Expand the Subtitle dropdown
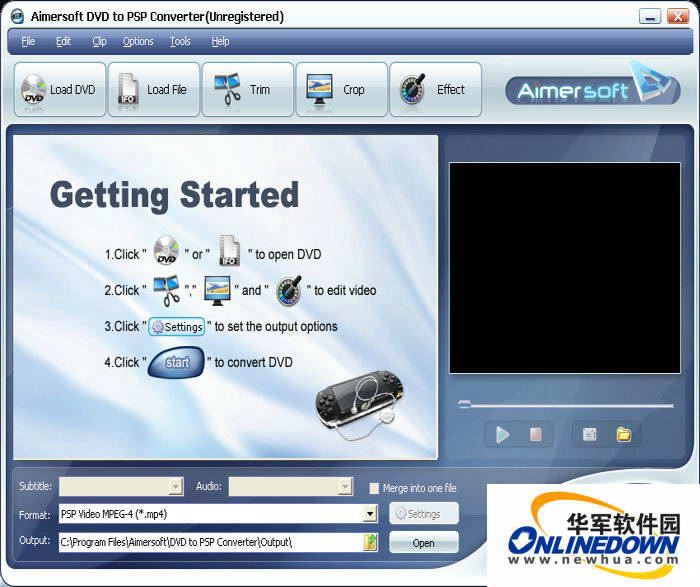 tap(176, 486)
